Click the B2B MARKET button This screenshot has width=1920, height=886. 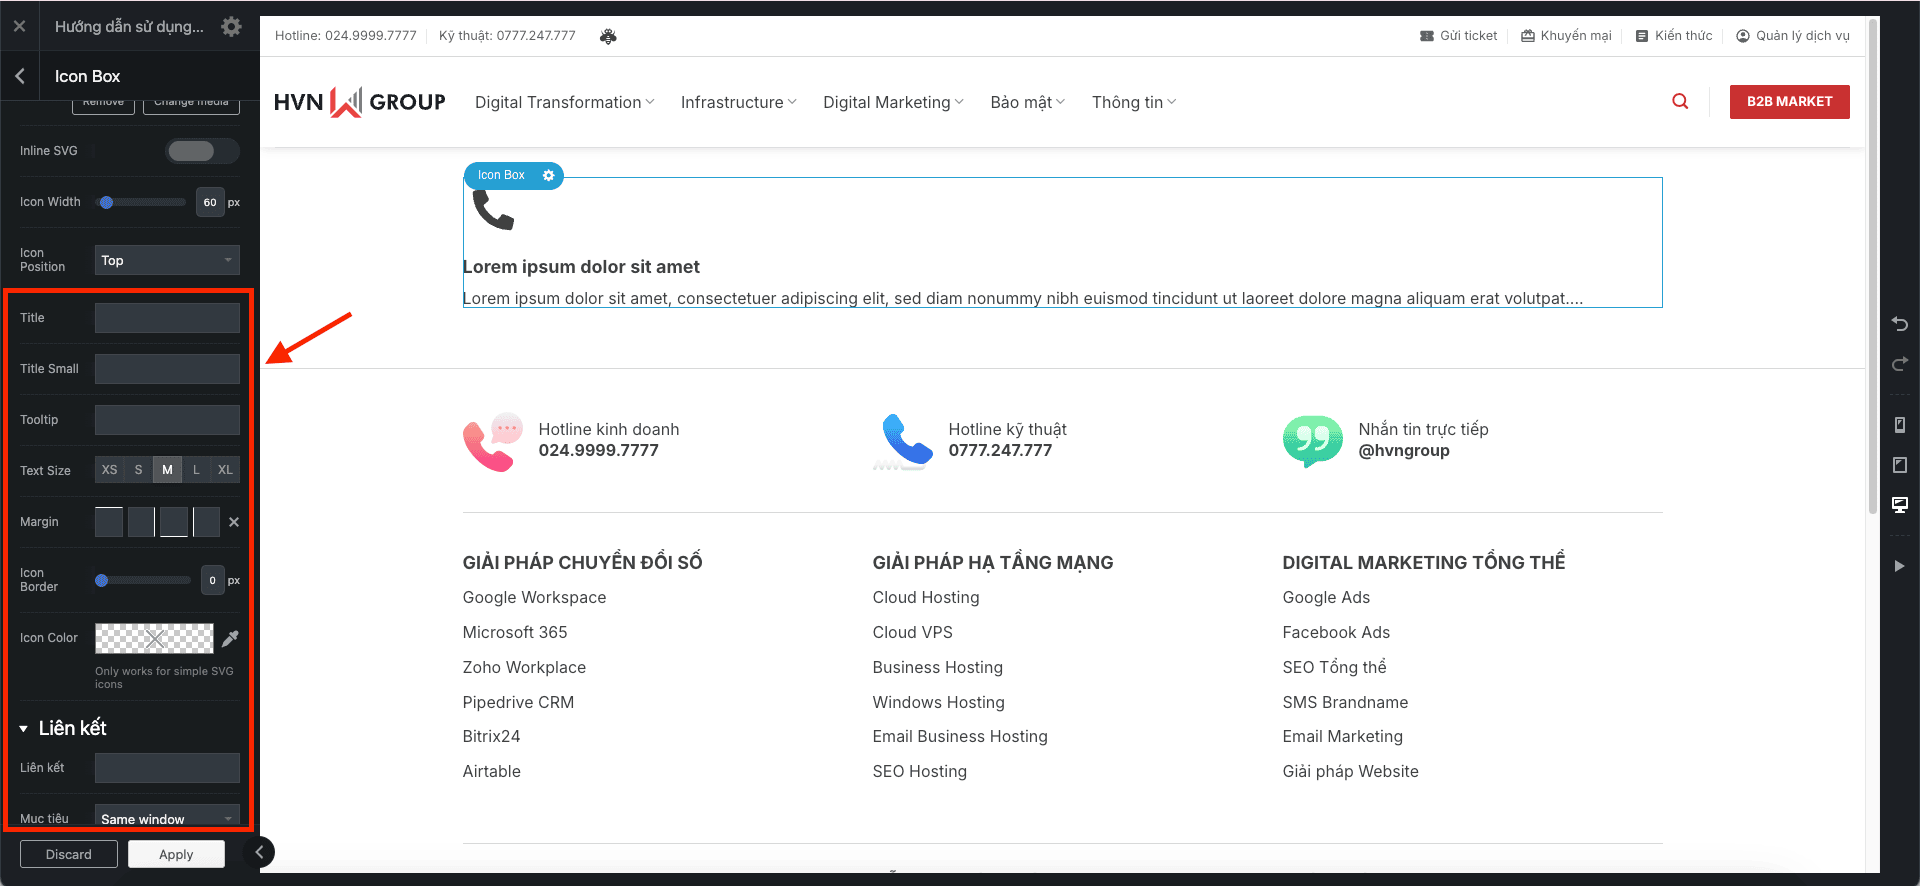click(x=1789, y=102)
